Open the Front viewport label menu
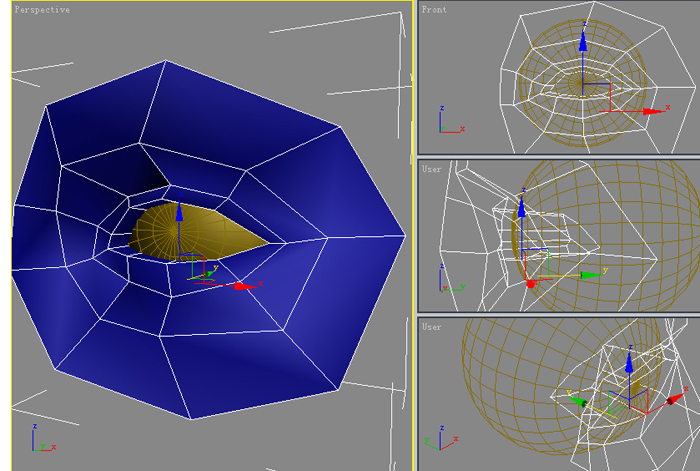This screenshot has height=471, width=700. [433, 9]
